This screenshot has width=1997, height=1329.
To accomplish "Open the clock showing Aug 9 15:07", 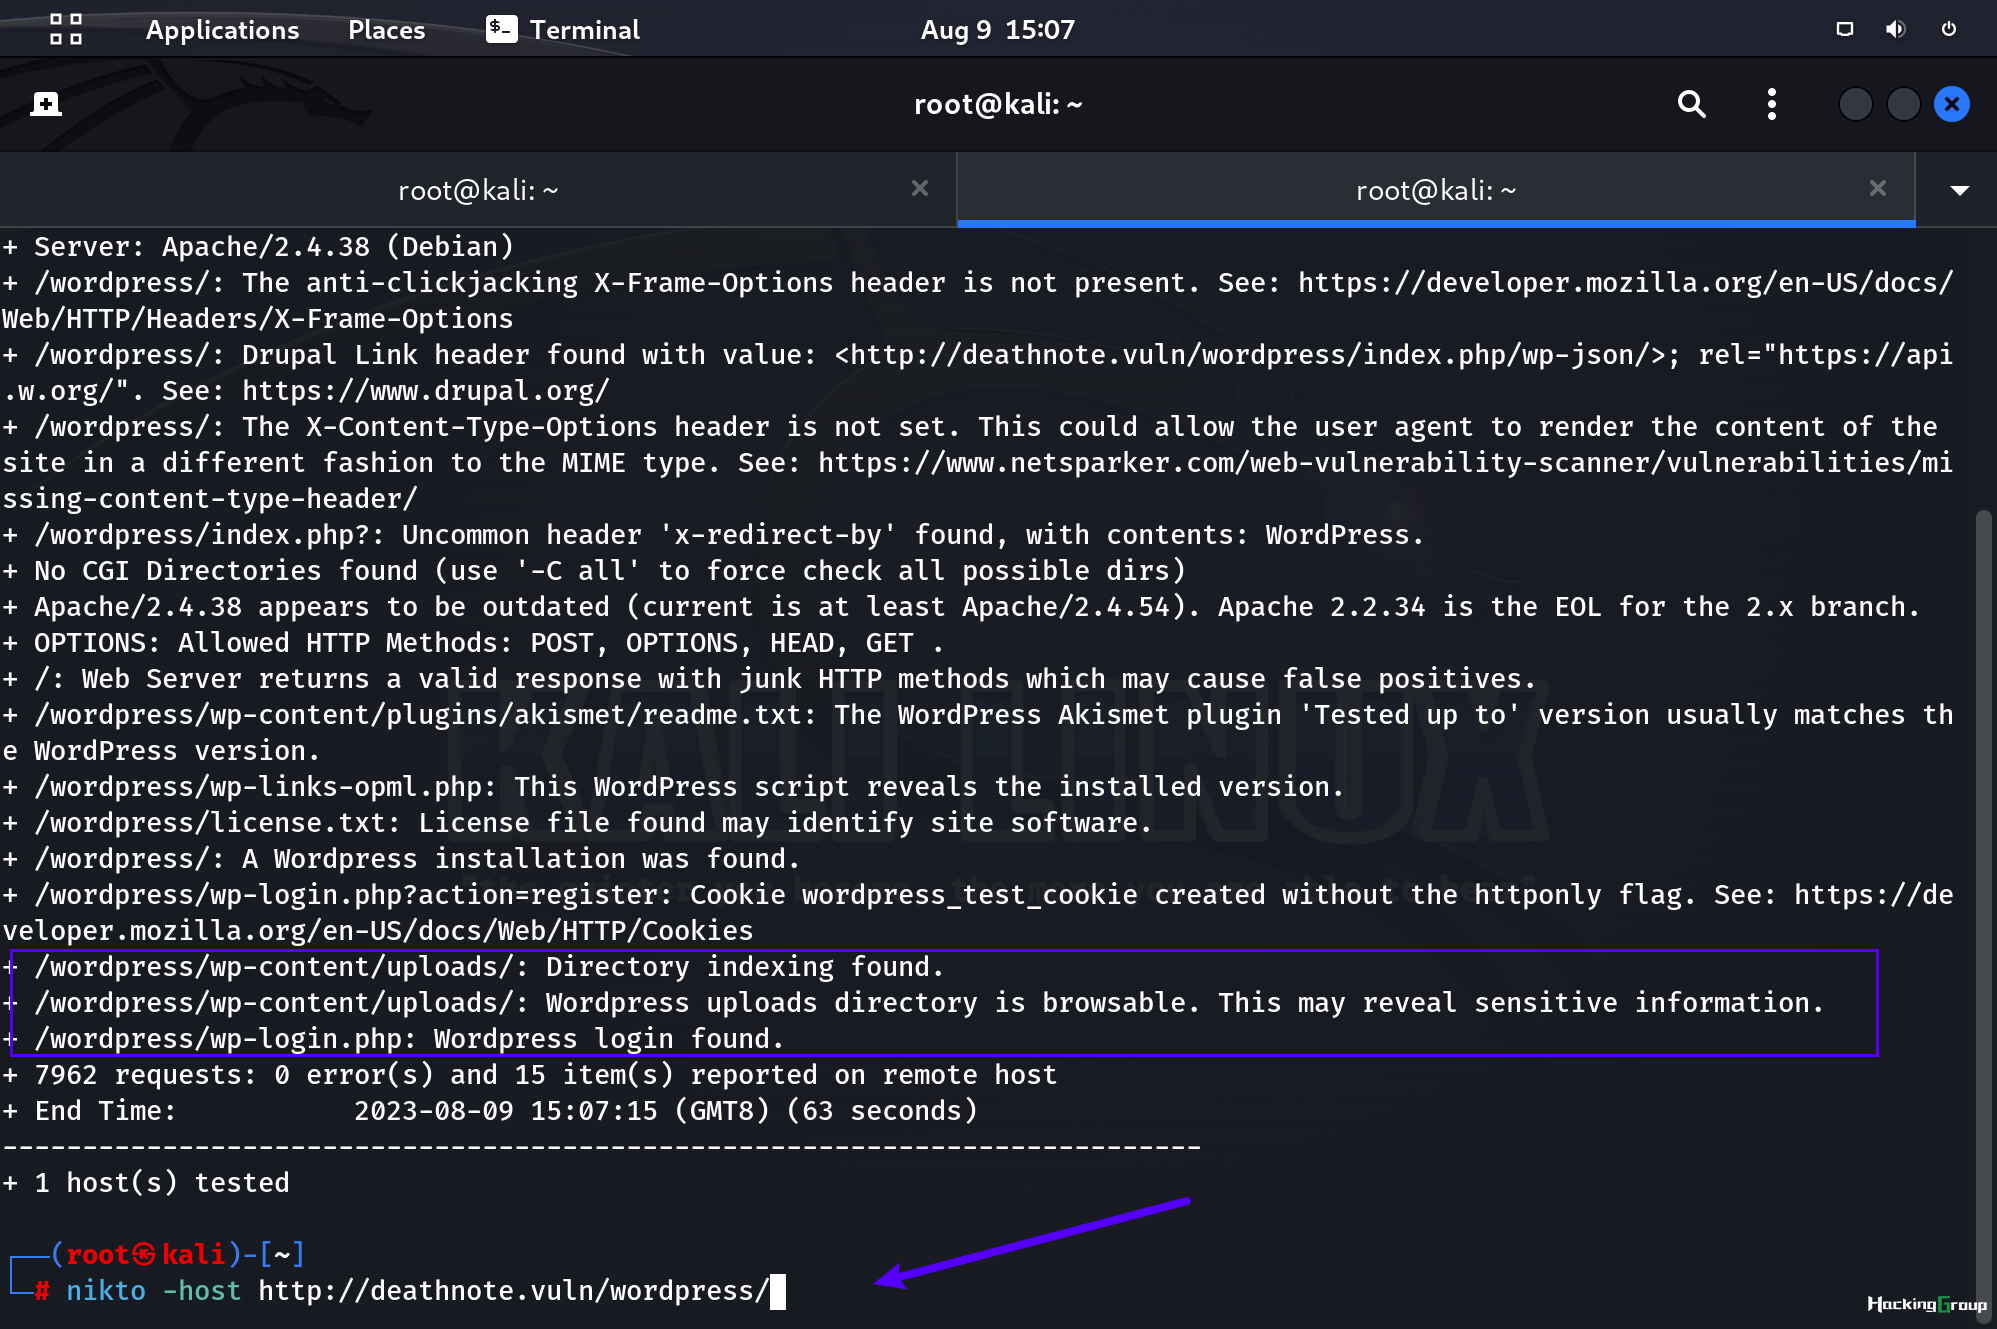I will [x=997, y=30].
